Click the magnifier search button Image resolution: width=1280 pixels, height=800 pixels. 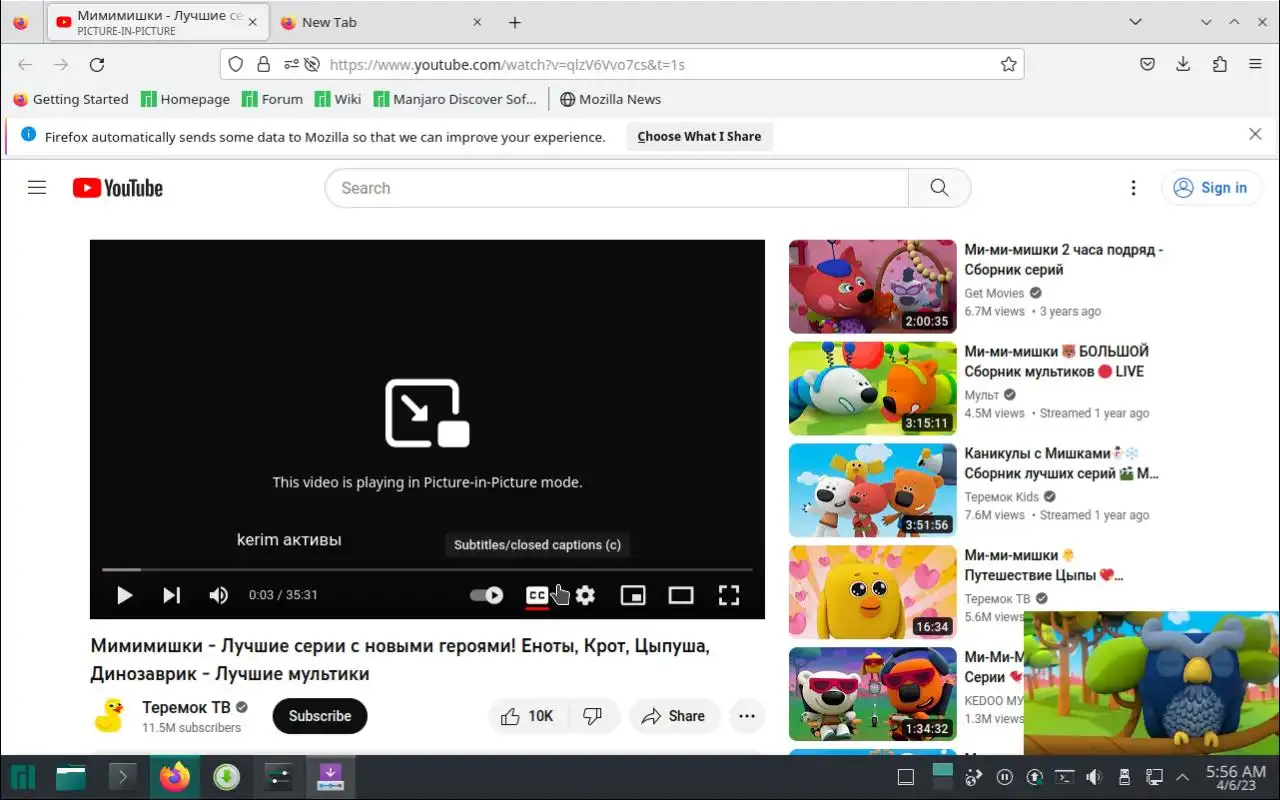(939, 188)
